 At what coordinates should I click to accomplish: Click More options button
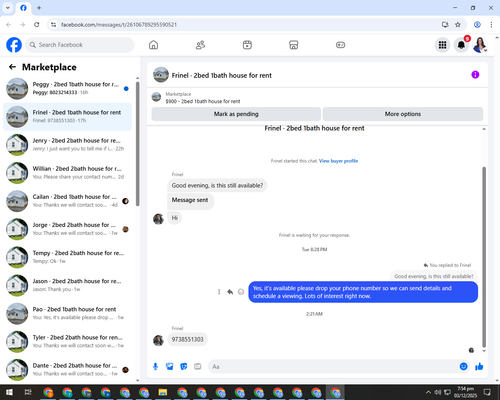[403, 114]
